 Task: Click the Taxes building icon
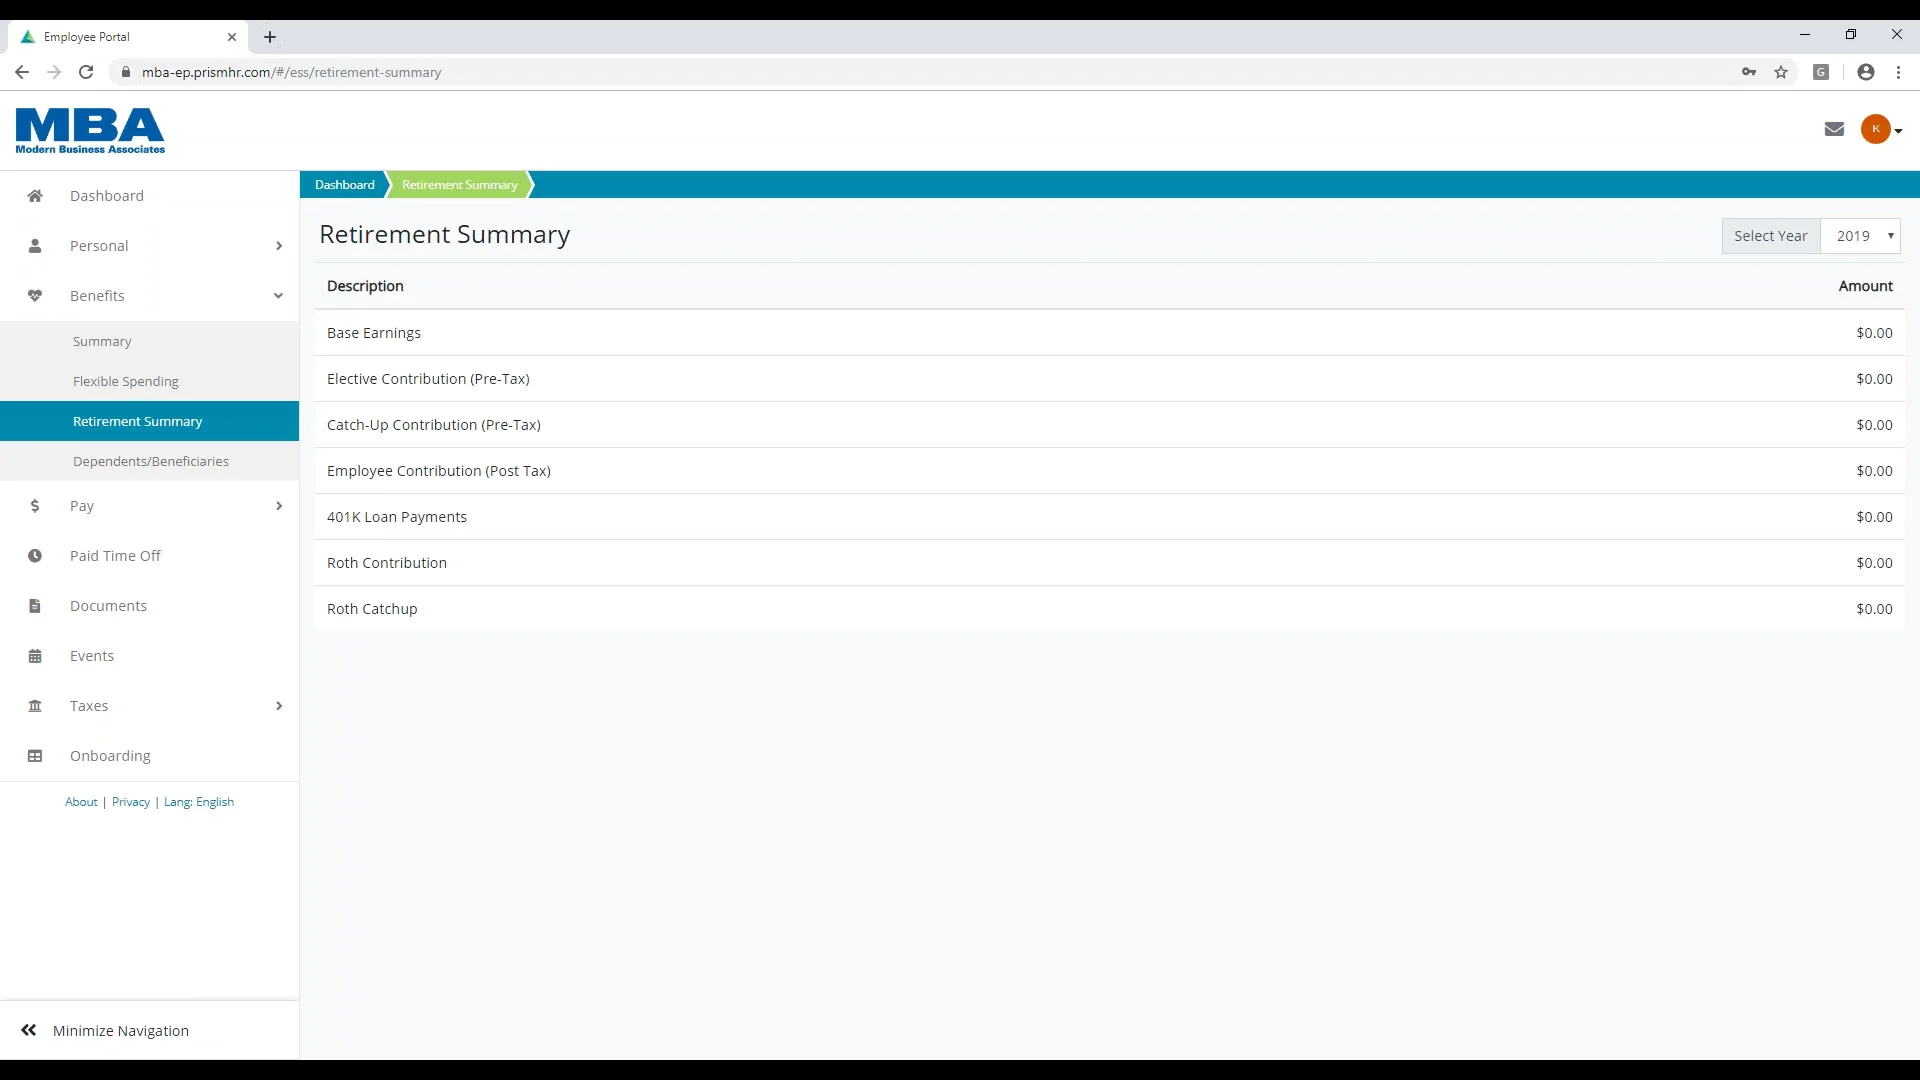[35, 705]
